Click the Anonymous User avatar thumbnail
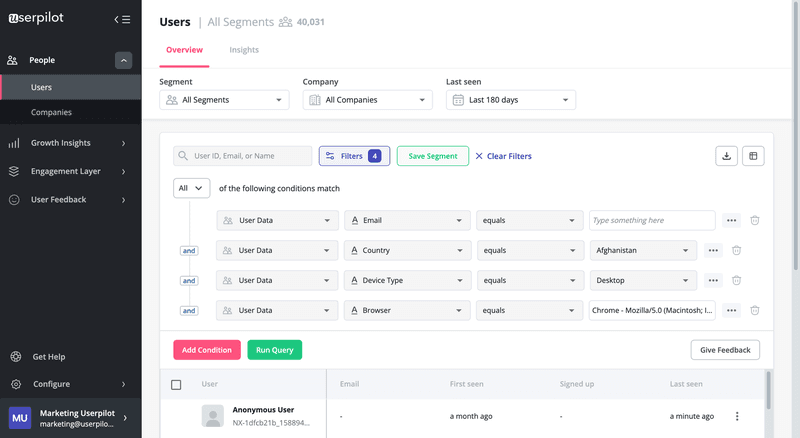The image size is (800, 438). (x=213, y=416)
